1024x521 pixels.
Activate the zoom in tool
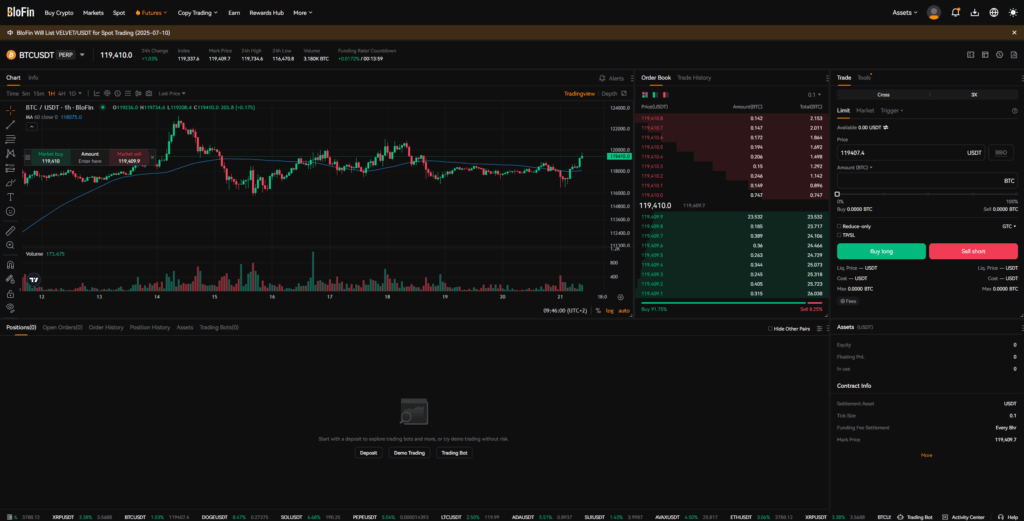10,245
